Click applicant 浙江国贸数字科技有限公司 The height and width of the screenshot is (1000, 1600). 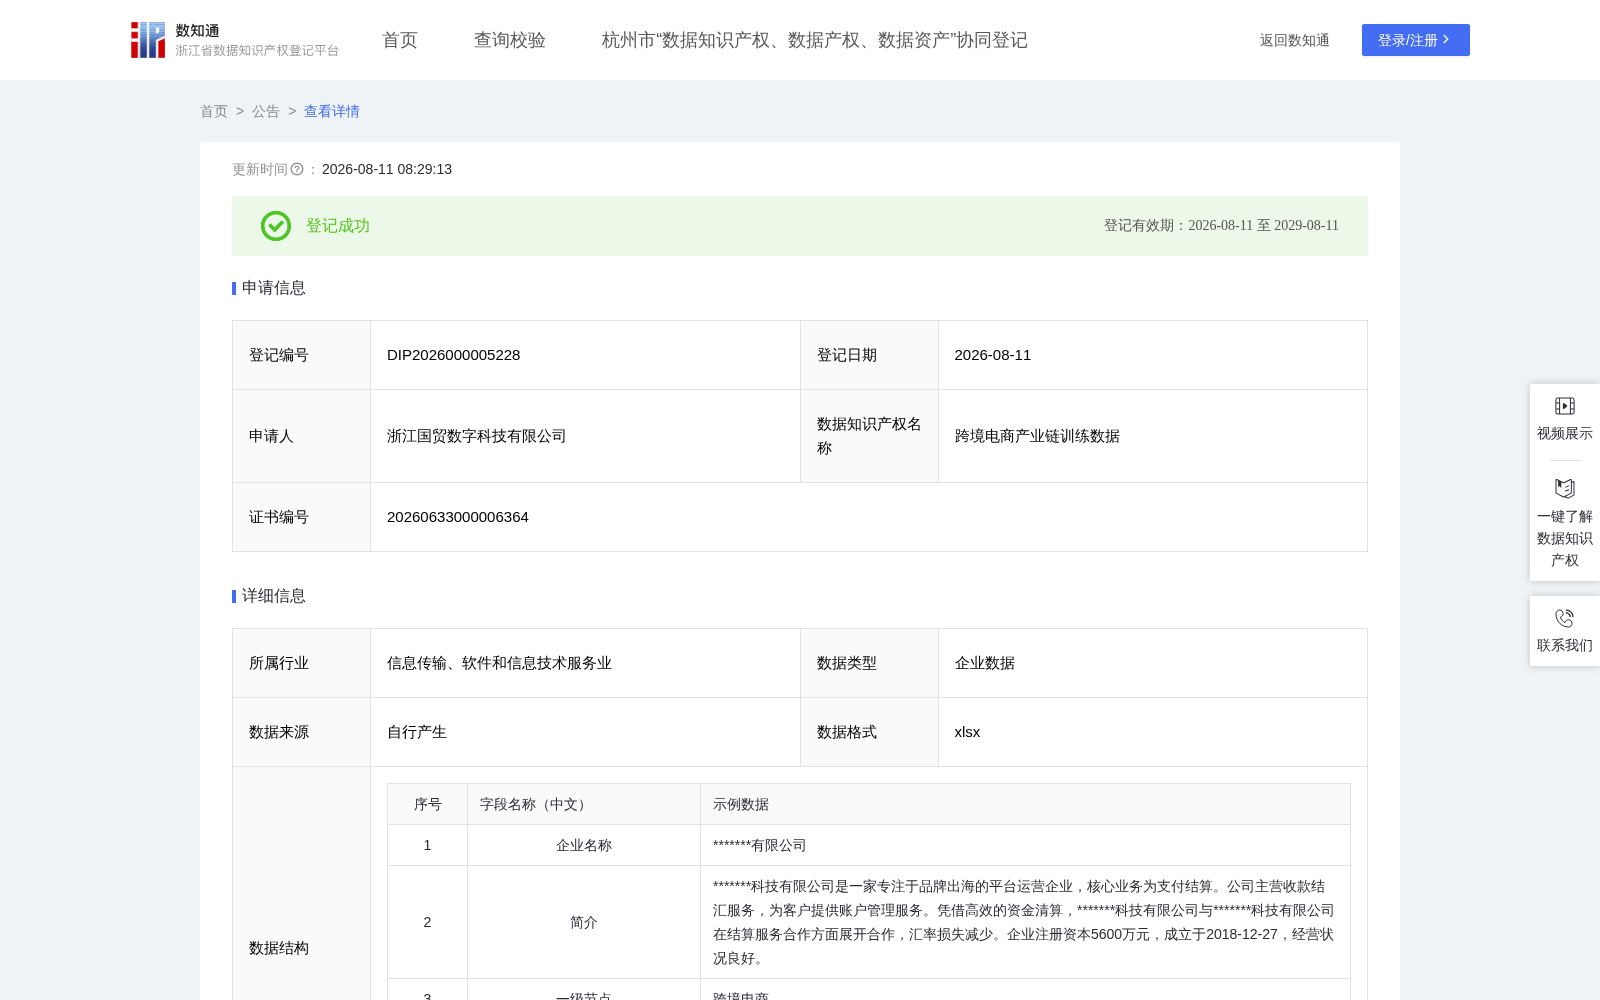tap(477, 436)
